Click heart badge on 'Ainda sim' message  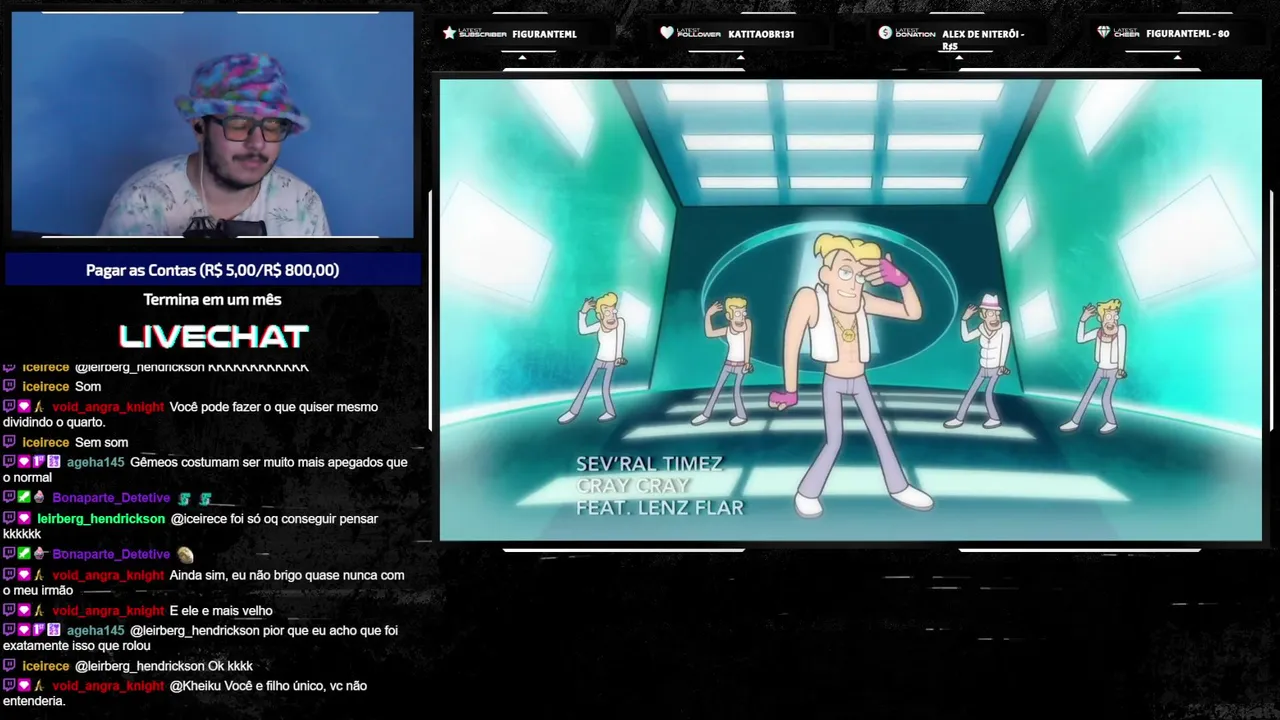pos(24,575)
